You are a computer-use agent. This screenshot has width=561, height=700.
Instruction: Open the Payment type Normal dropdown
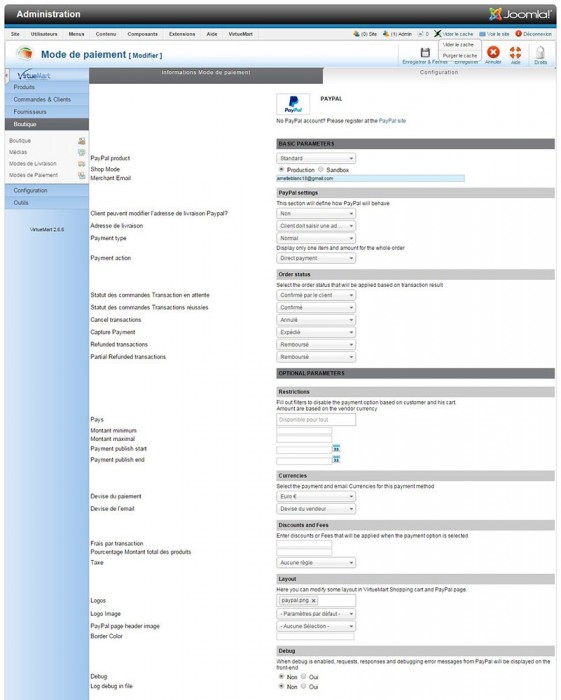[316, 238]
